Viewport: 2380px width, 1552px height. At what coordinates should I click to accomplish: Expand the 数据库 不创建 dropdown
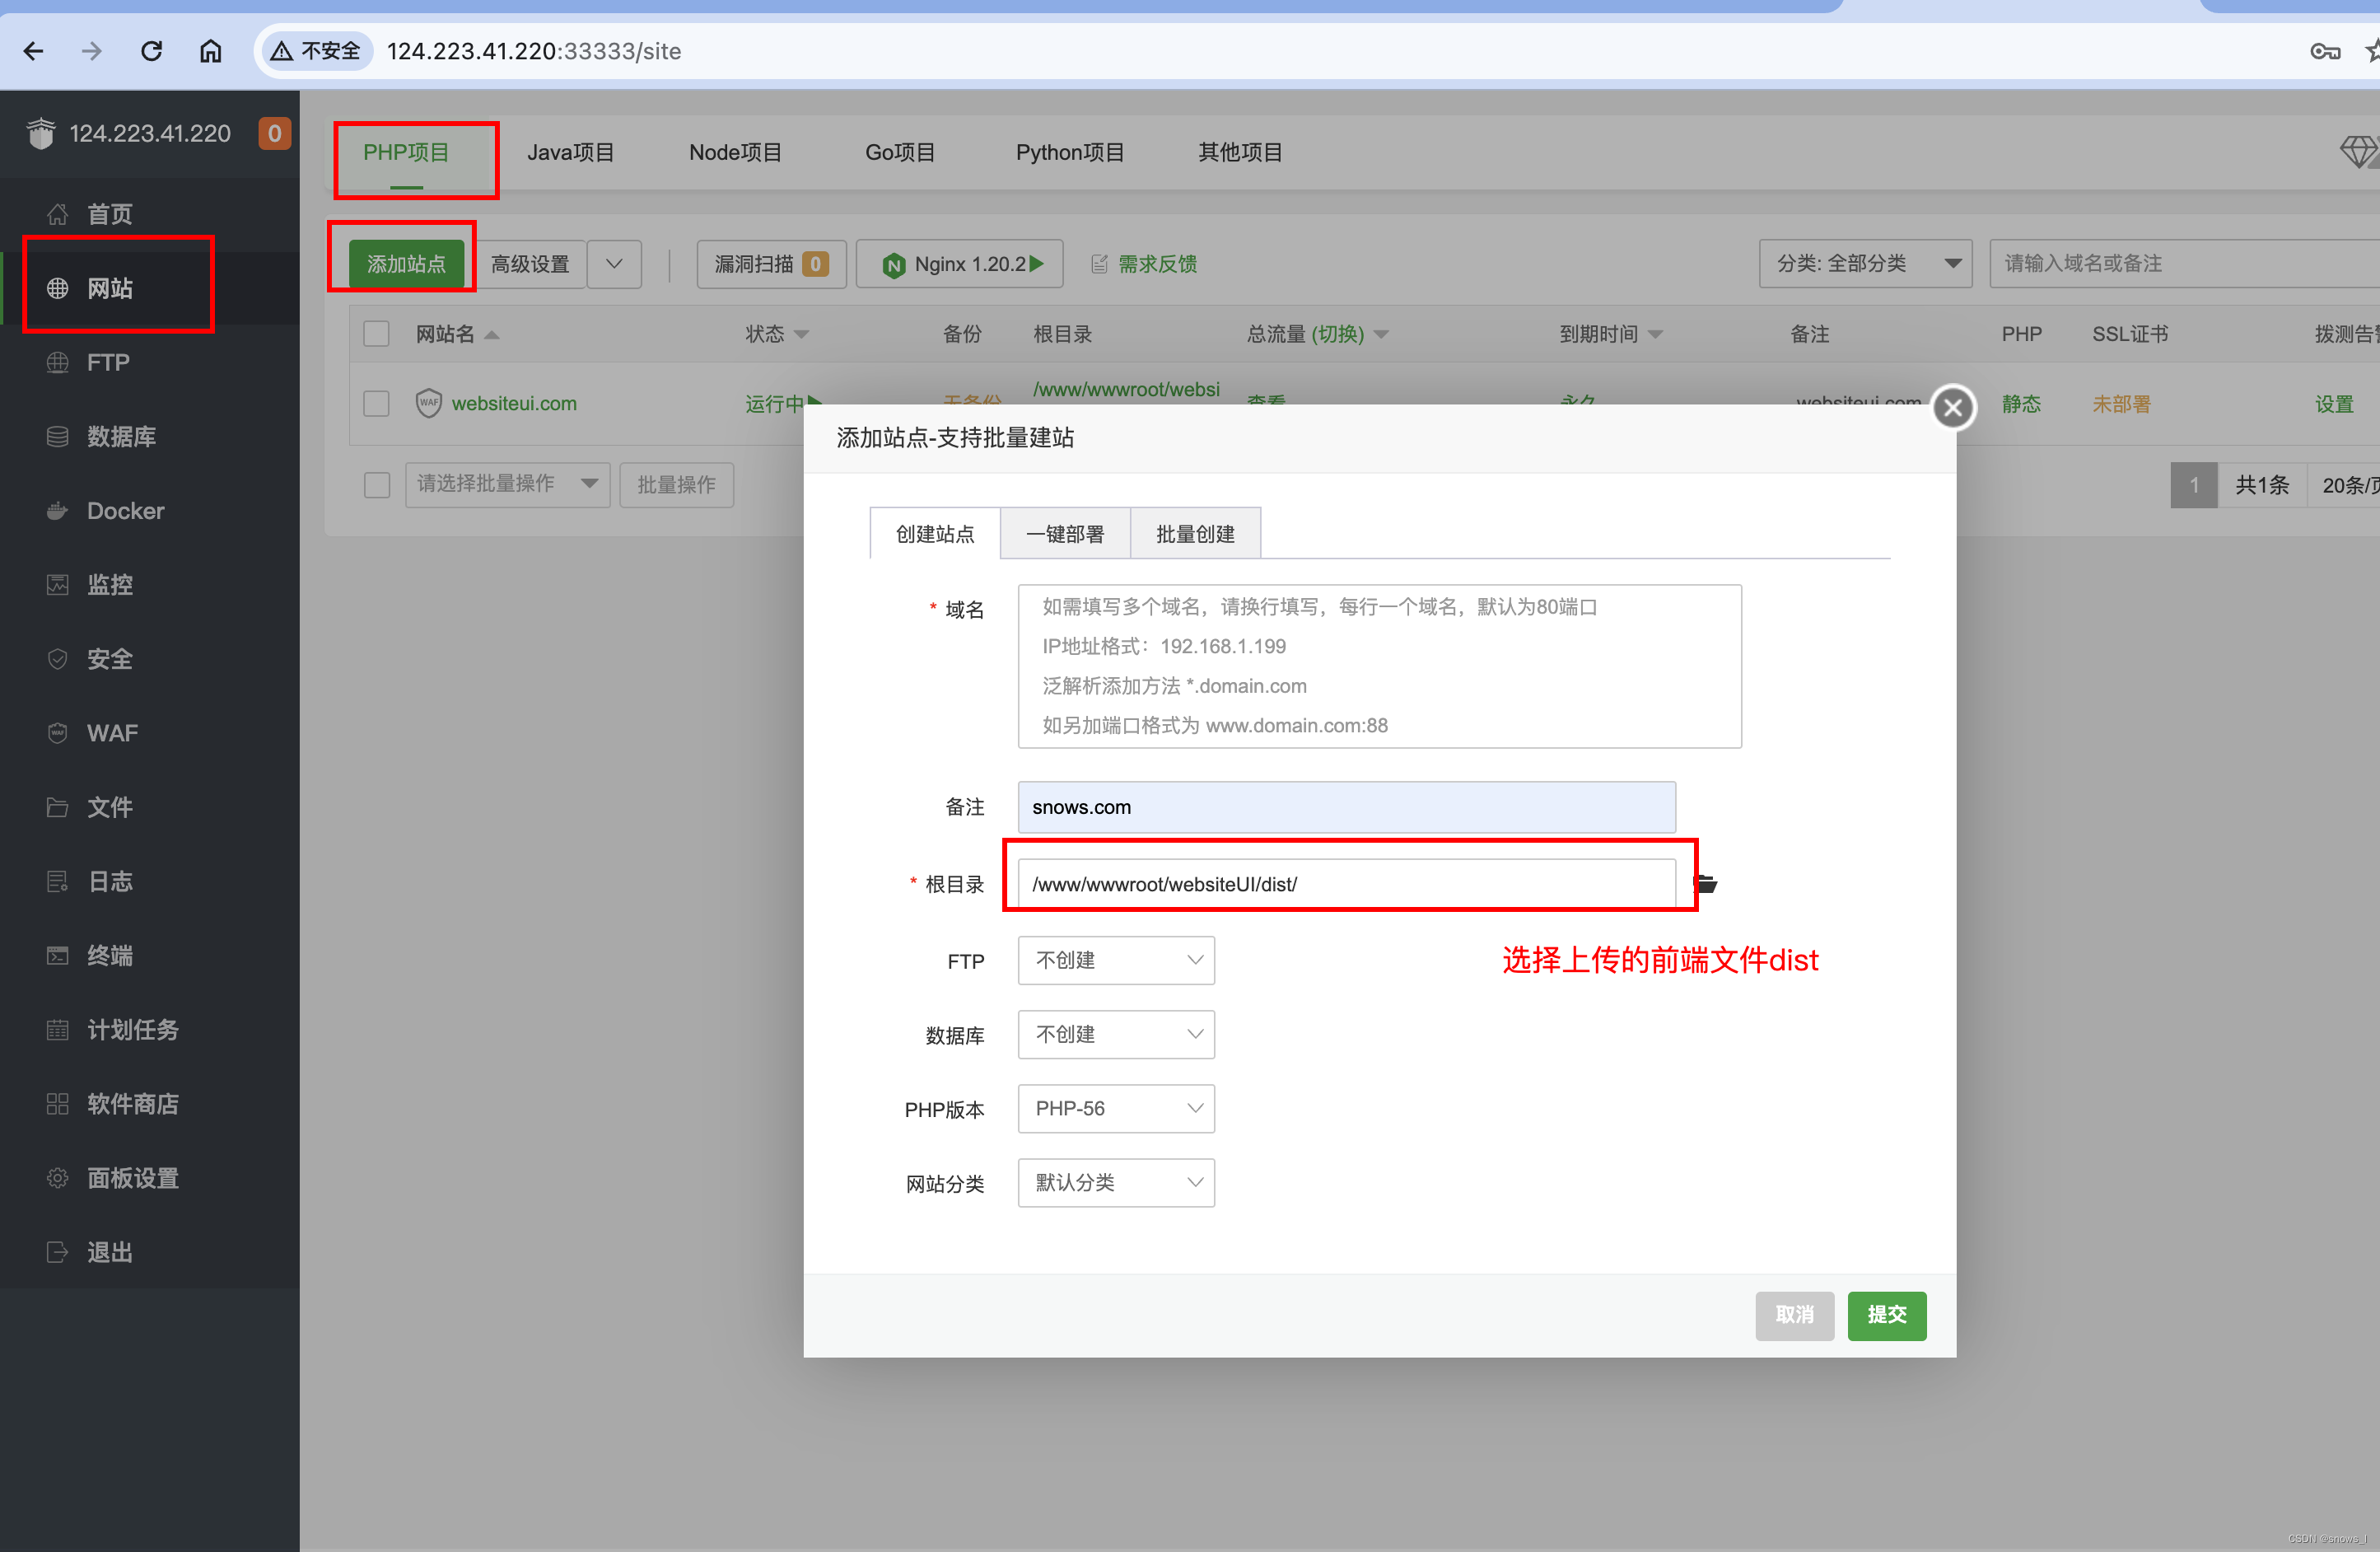point(1116,1034)
